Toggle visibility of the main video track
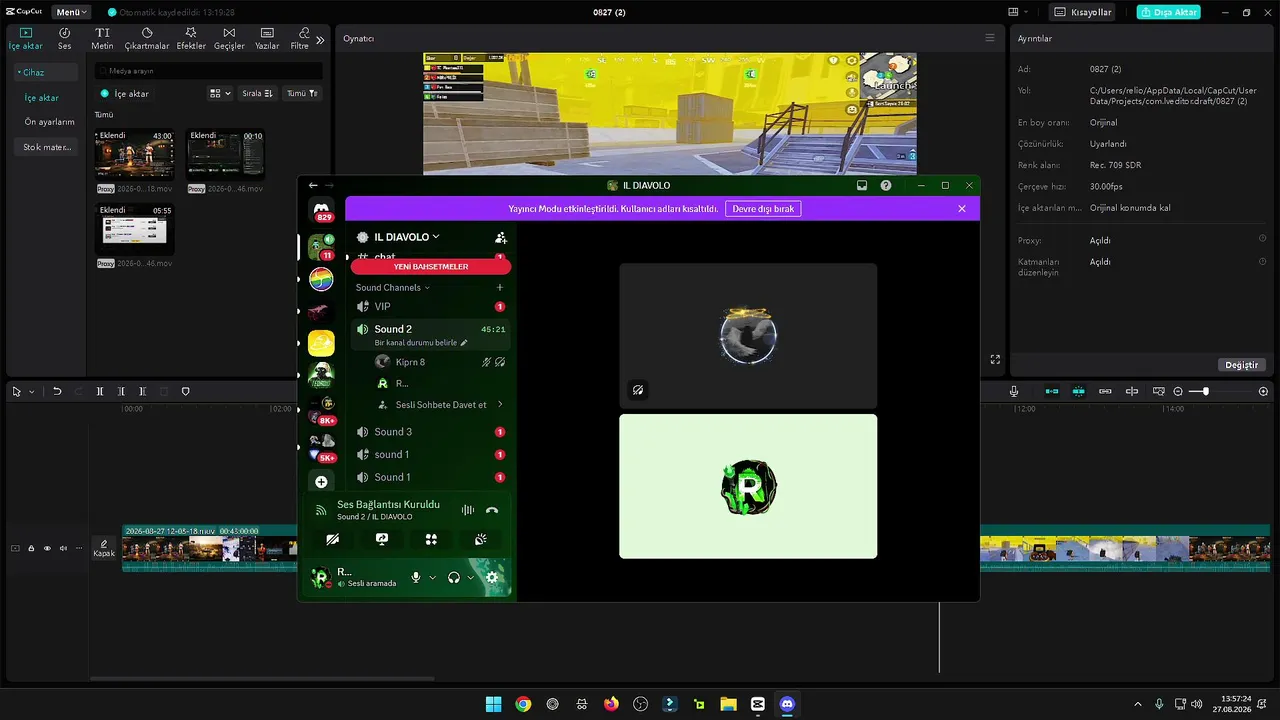The image size is (1280, 720). (47, 548)
